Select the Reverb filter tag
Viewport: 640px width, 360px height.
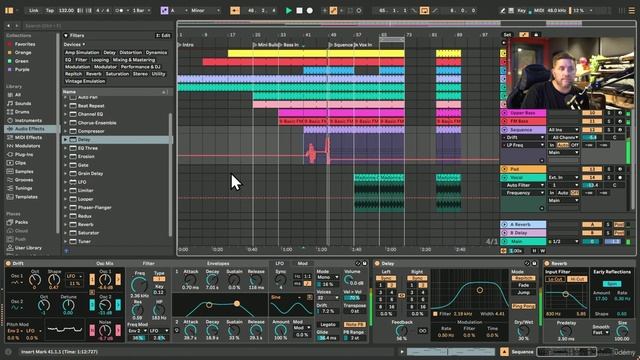[93, 74]
